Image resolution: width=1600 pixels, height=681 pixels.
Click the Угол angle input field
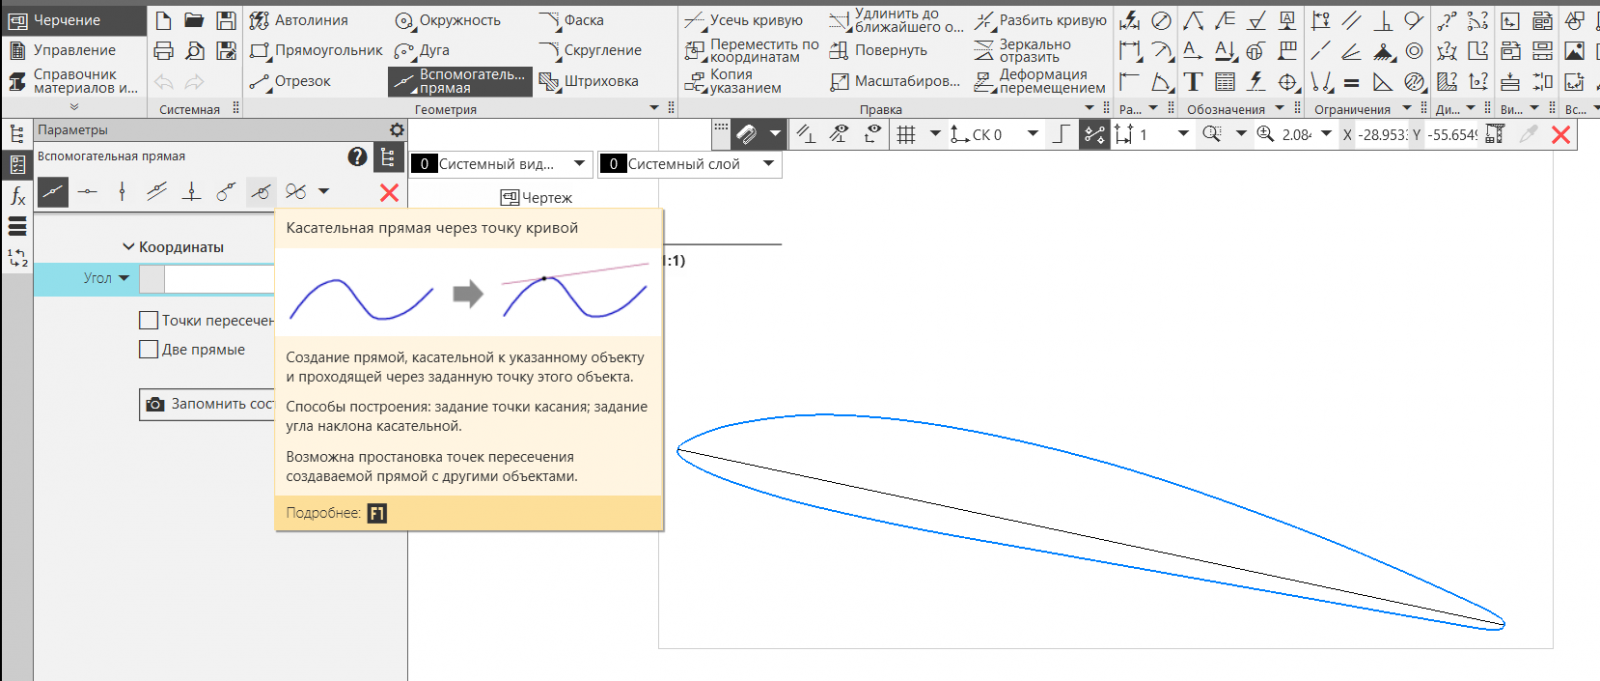coord(218,279)
